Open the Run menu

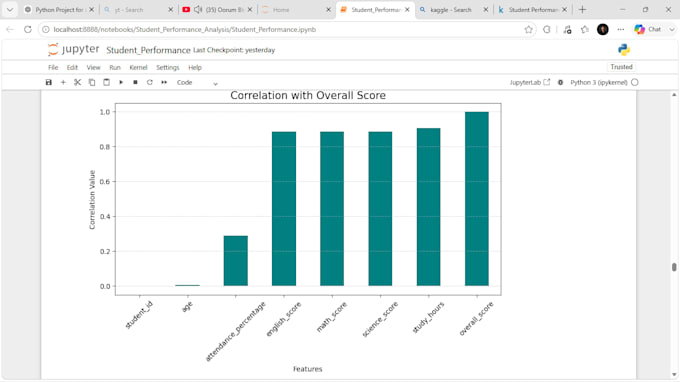click(x=115, y=68)
